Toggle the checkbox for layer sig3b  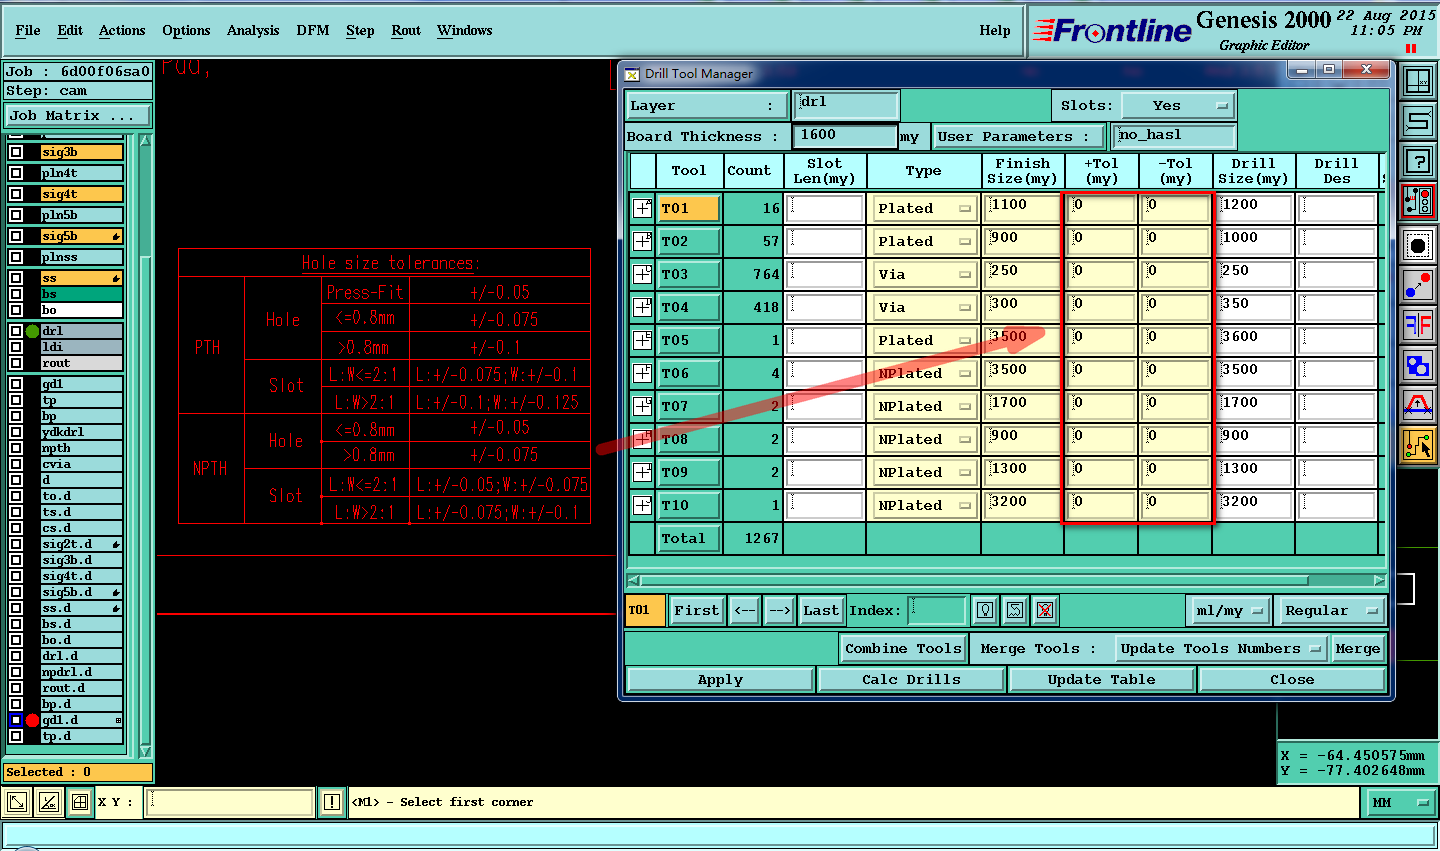(x=16, y=152)
